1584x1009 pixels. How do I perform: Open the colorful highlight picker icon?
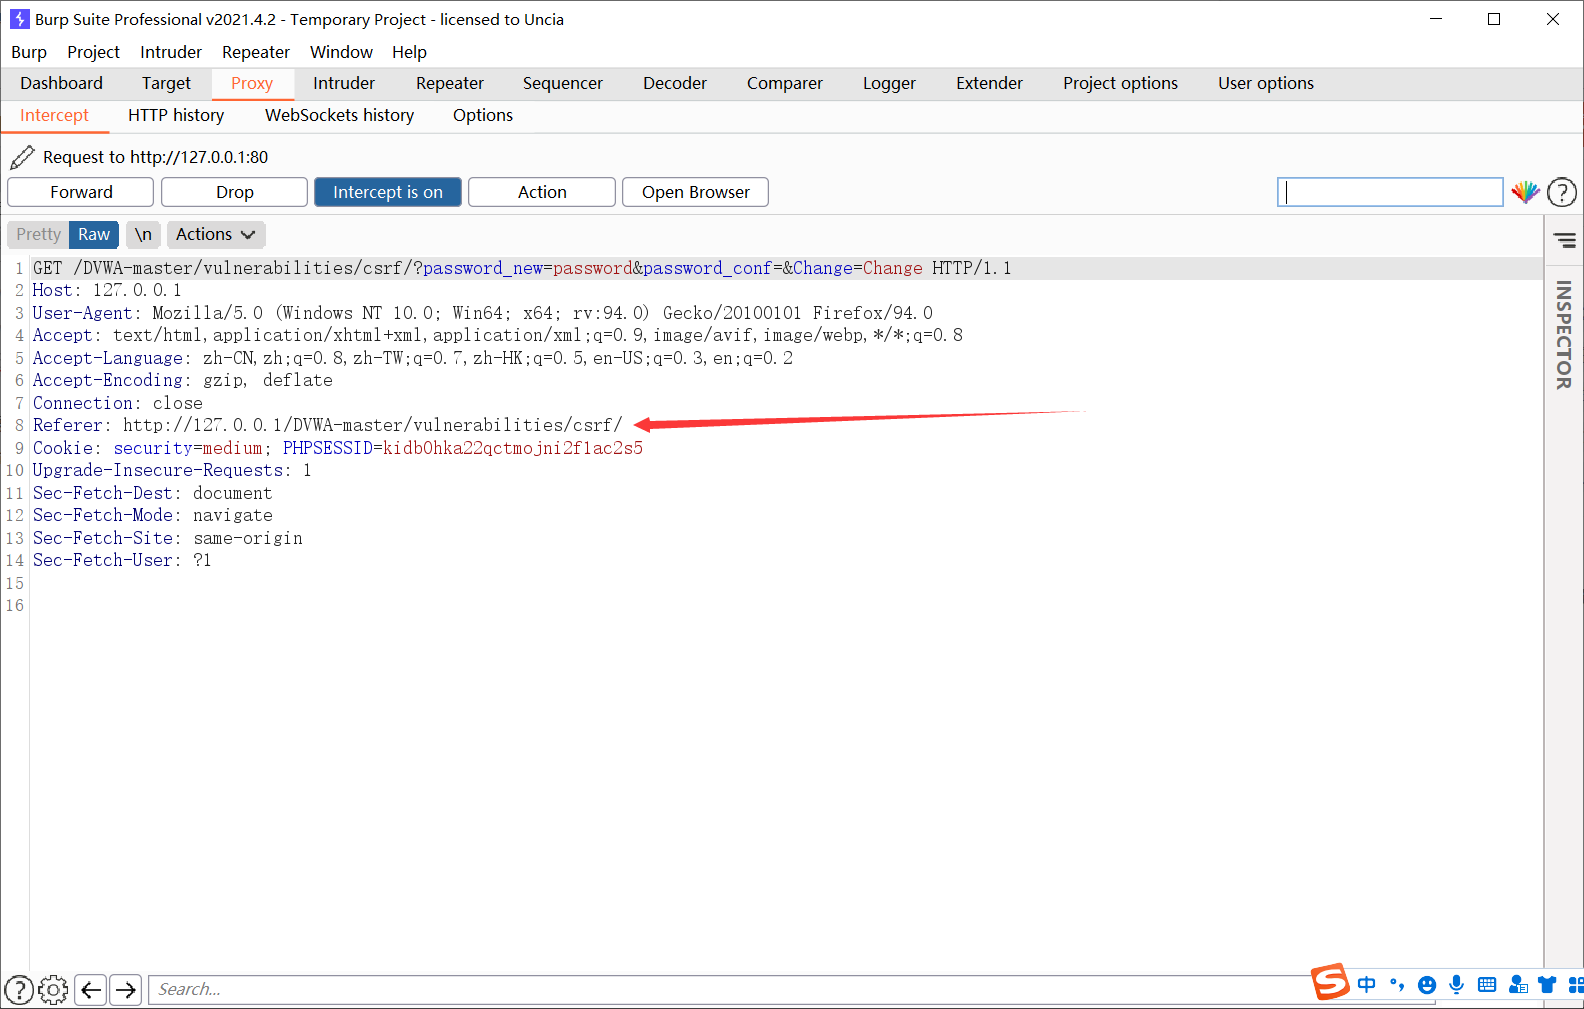click(x=1525, y=192)
